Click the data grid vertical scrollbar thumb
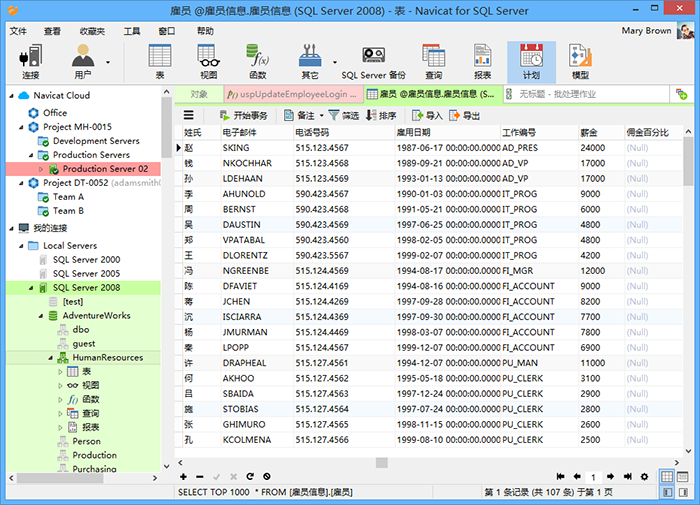Screen dimensions: 700x505 tap(688, 161)
